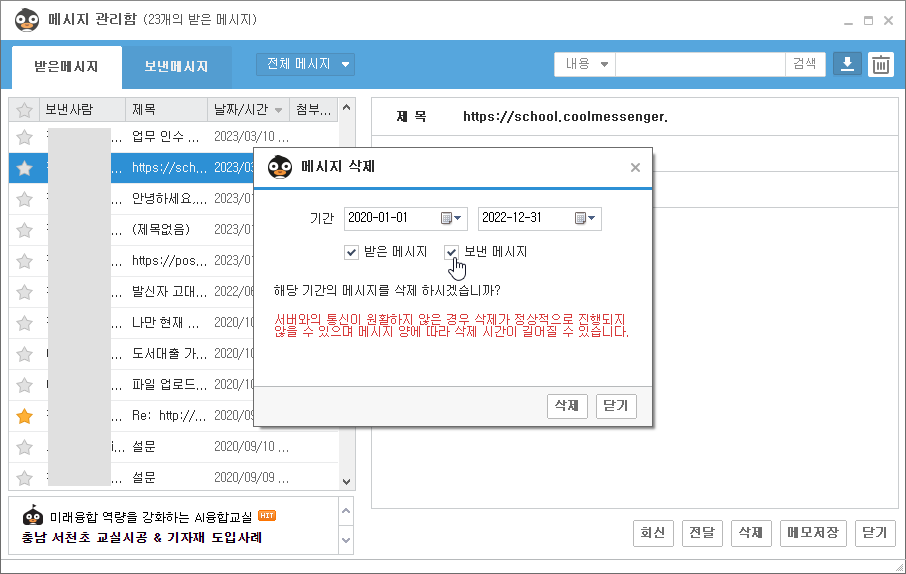Click the gold star on Re: http message
906x574 pixels.
[x=25, y=415]
